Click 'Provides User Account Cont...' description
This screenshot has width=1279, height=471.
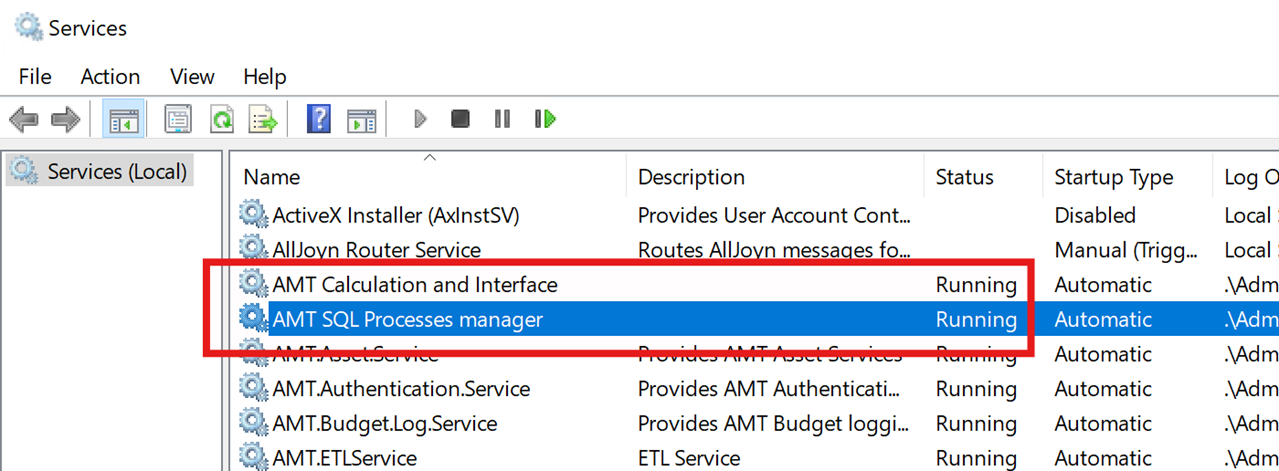coord(774,215)
